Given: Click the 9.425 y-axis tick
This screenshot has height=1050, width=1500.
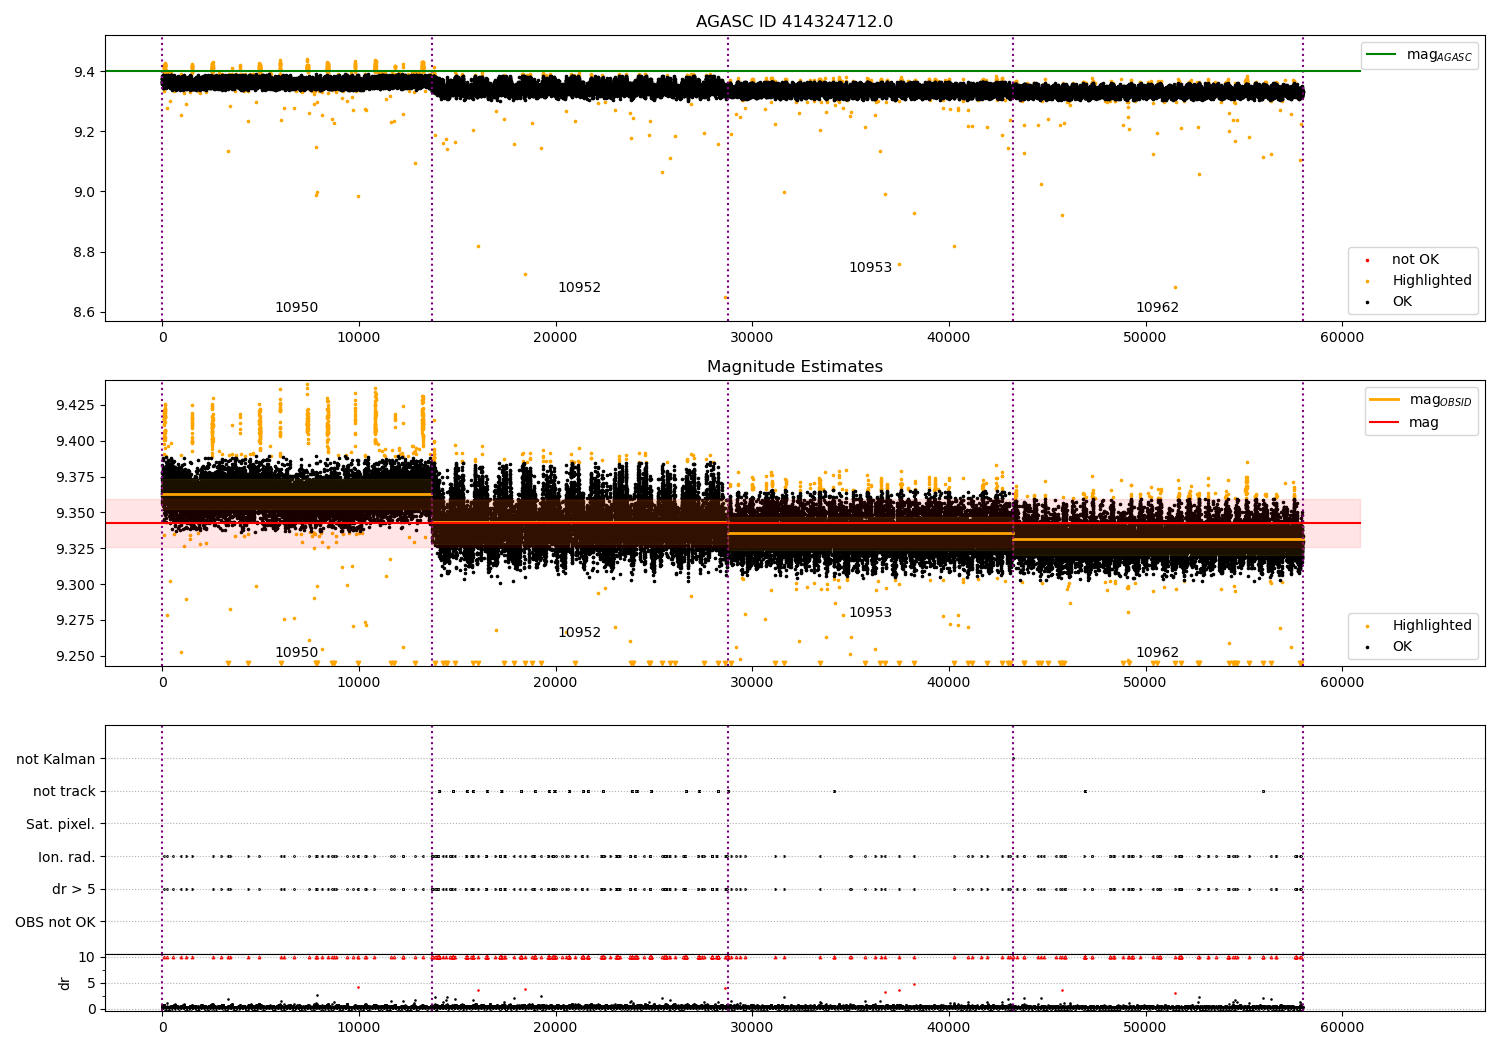Looking at the screenshot, I should pos(75,405).
